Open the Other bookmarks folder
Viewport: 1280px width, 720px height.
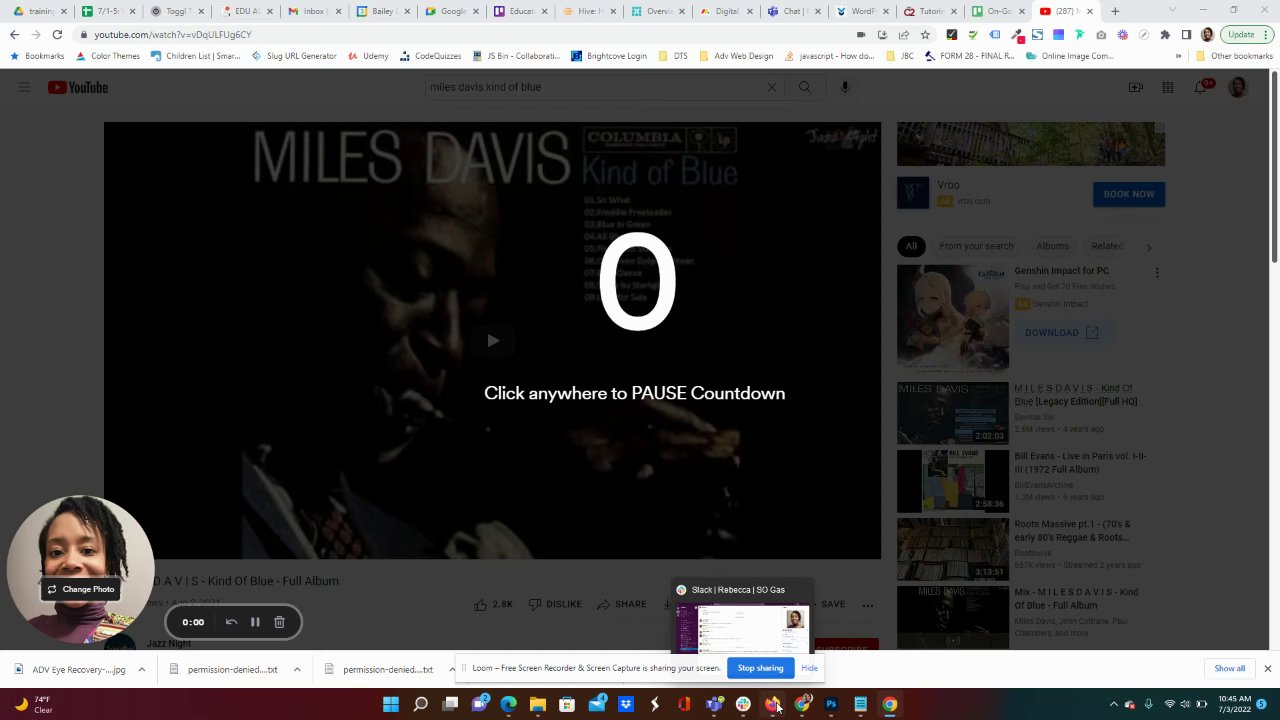tap(1234, 56)
